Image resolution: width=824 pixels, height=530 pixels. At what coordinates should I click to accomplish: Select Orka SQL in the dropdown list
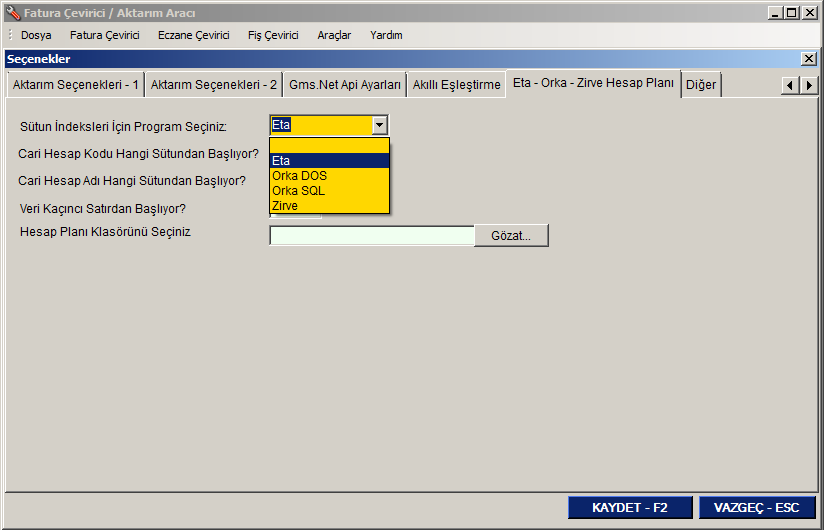[x=329, y=191]
